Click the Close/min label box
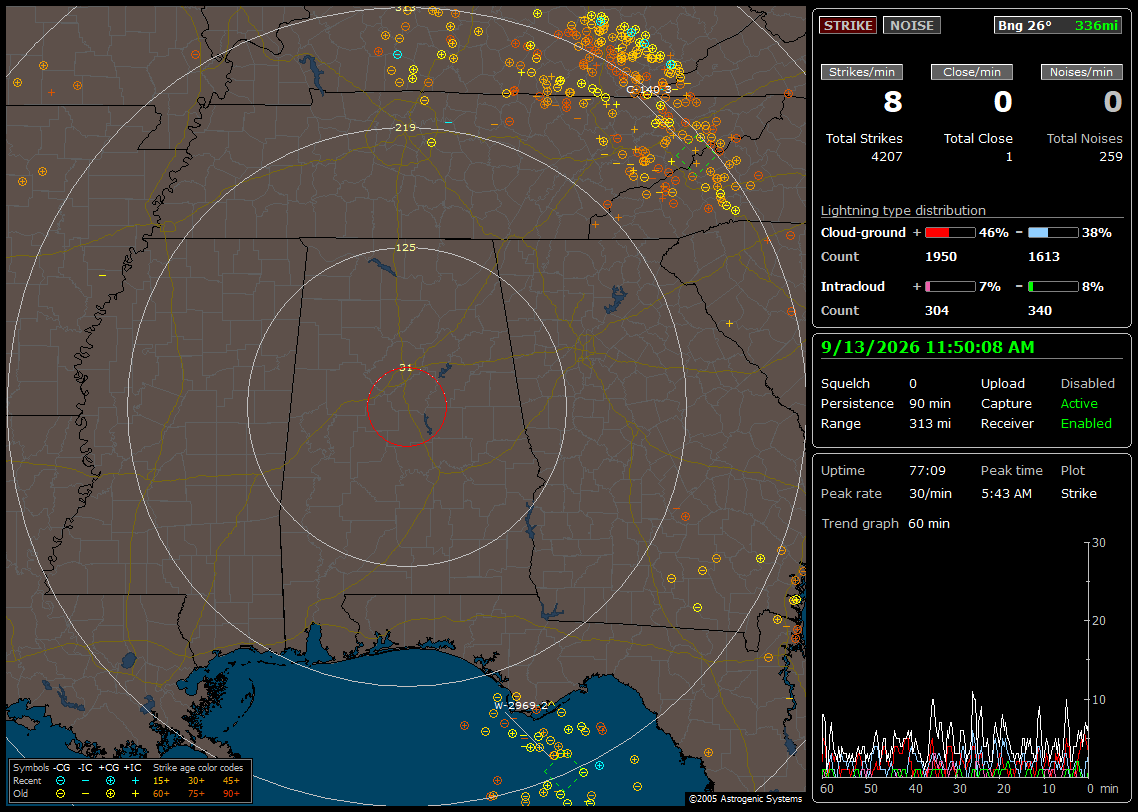Screen dimensions: 1138x812 click(972, 72)
